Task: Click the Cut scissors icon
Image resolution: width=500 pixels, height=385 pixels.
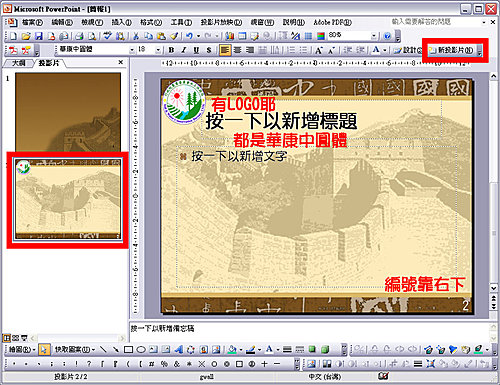Action: coord(136,36)
